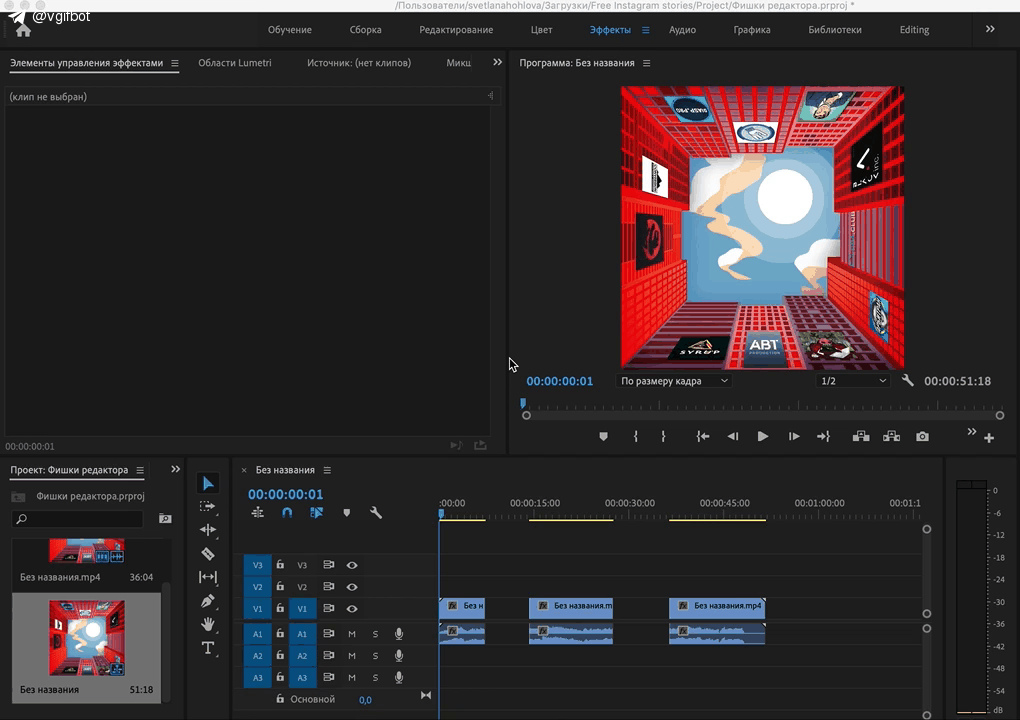
Task: Go to In point
Action: (703, 436)
